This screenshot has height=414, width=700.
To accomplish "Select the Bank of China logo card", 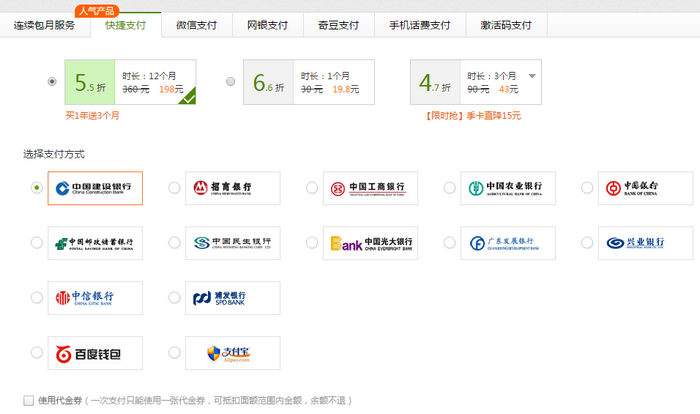I will (646, 188).
